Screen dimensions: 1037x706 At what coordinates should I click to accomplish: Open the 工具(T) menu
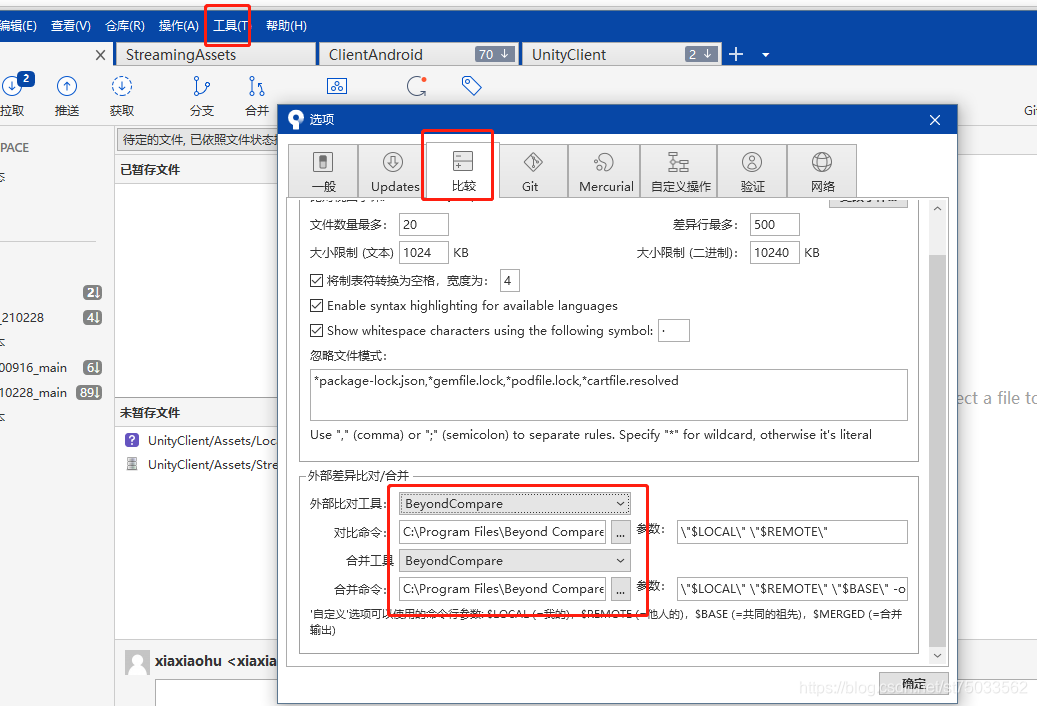coord(227,25)
